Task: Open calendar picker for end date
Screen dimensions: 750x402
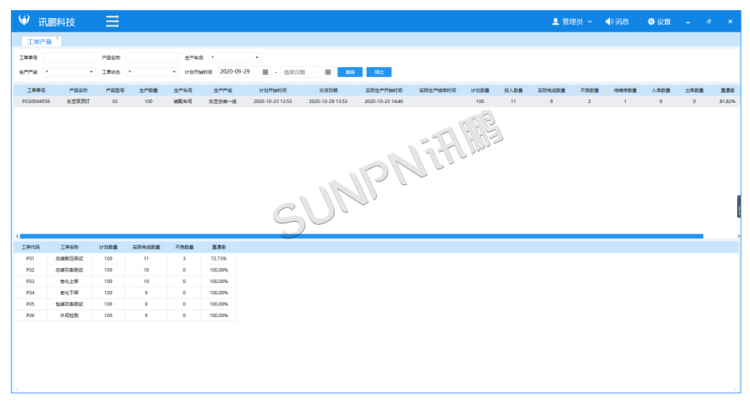Action: [327, 72]
